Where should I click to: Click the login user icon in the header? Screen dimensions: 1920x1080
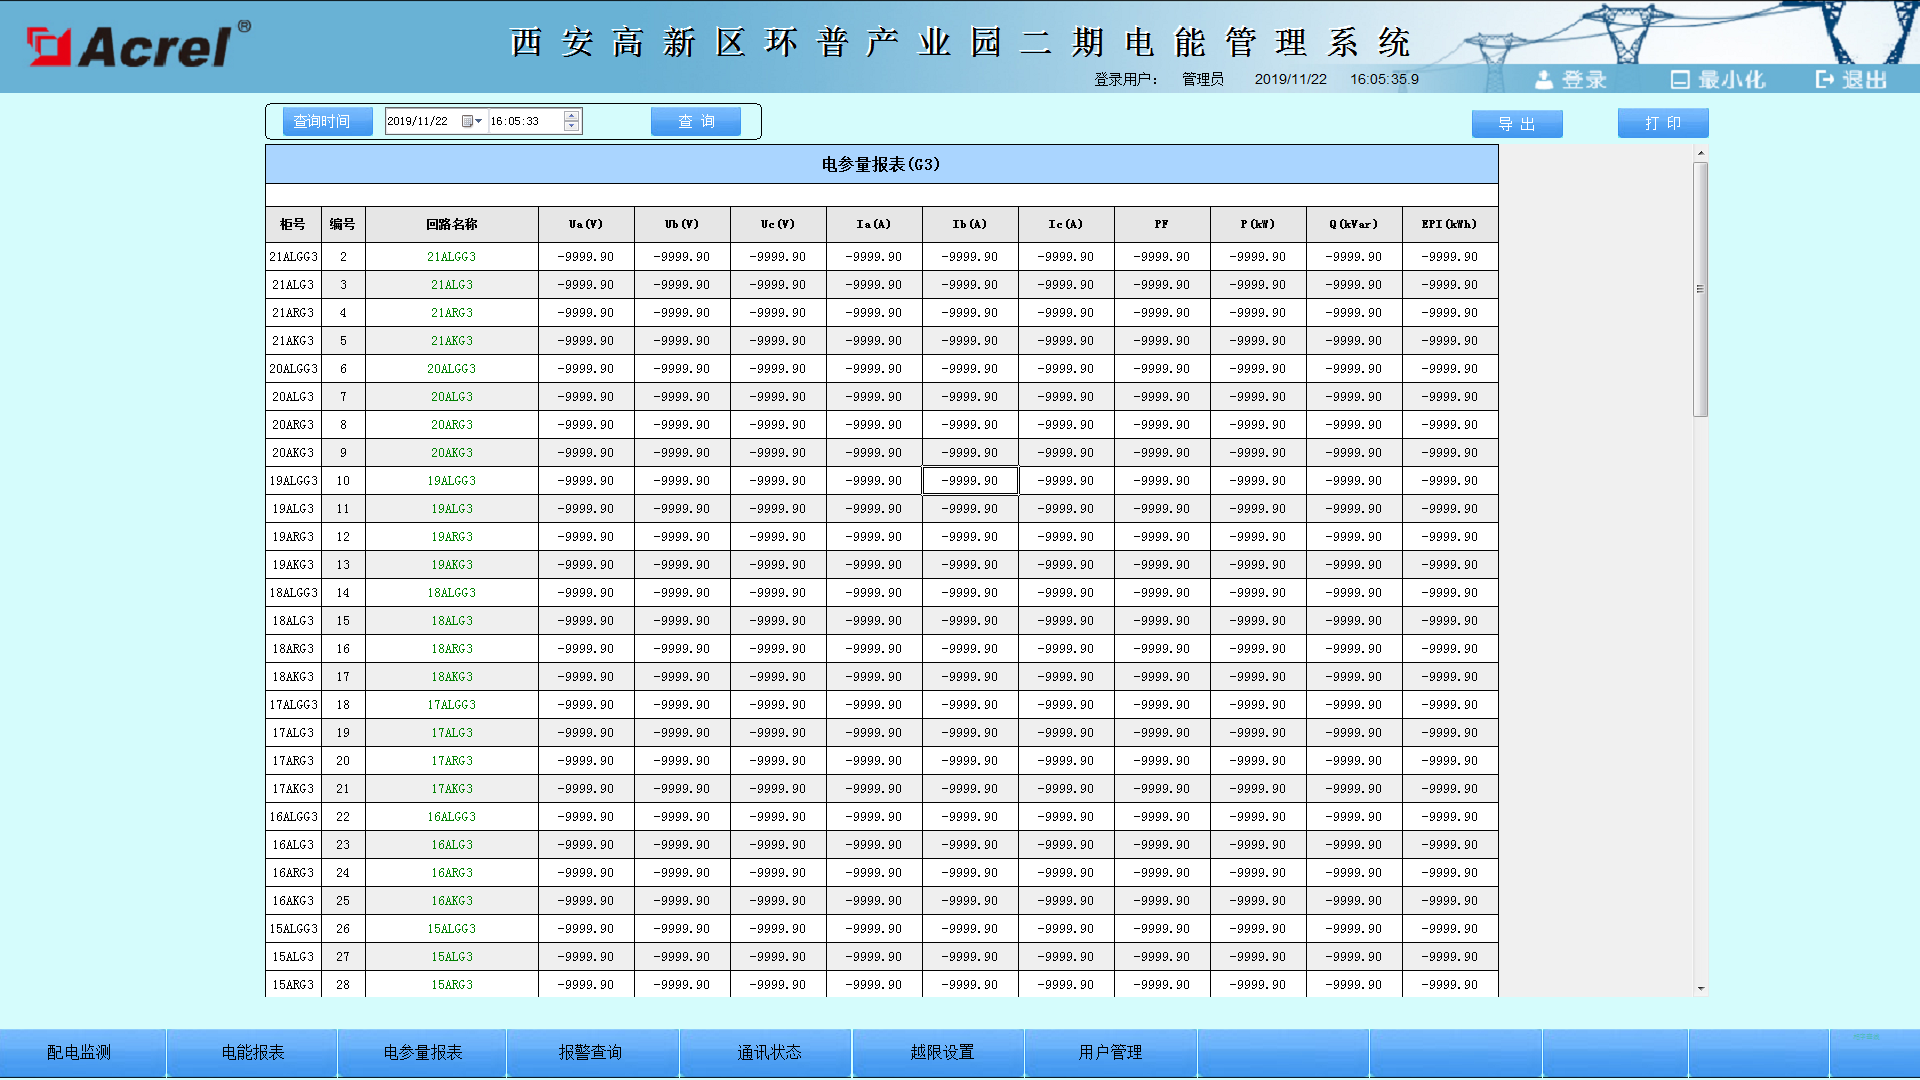coord(1545,79)
